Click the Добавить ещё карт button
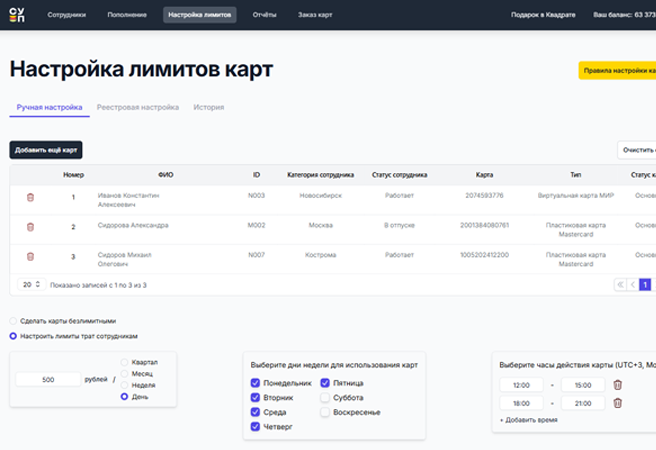This screenshot has width=656, height=450. [x=45, y=150]
